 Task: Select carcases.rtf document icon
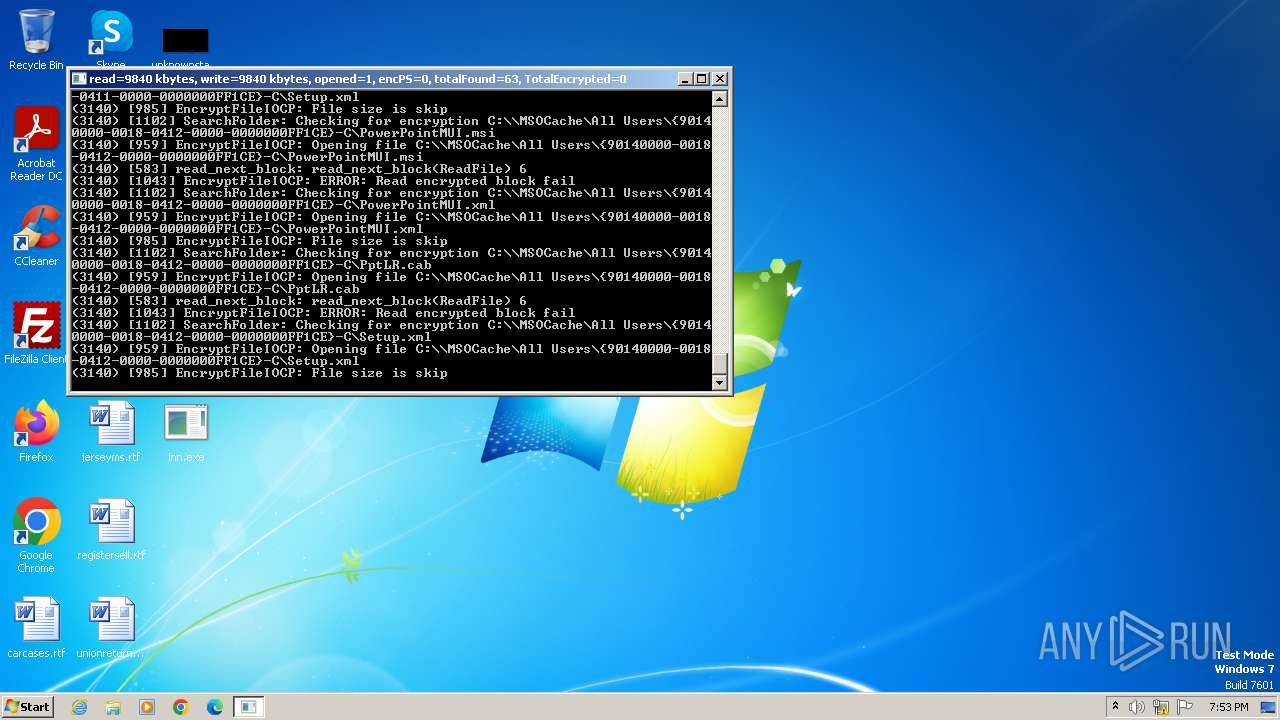(x=36, y=628)
